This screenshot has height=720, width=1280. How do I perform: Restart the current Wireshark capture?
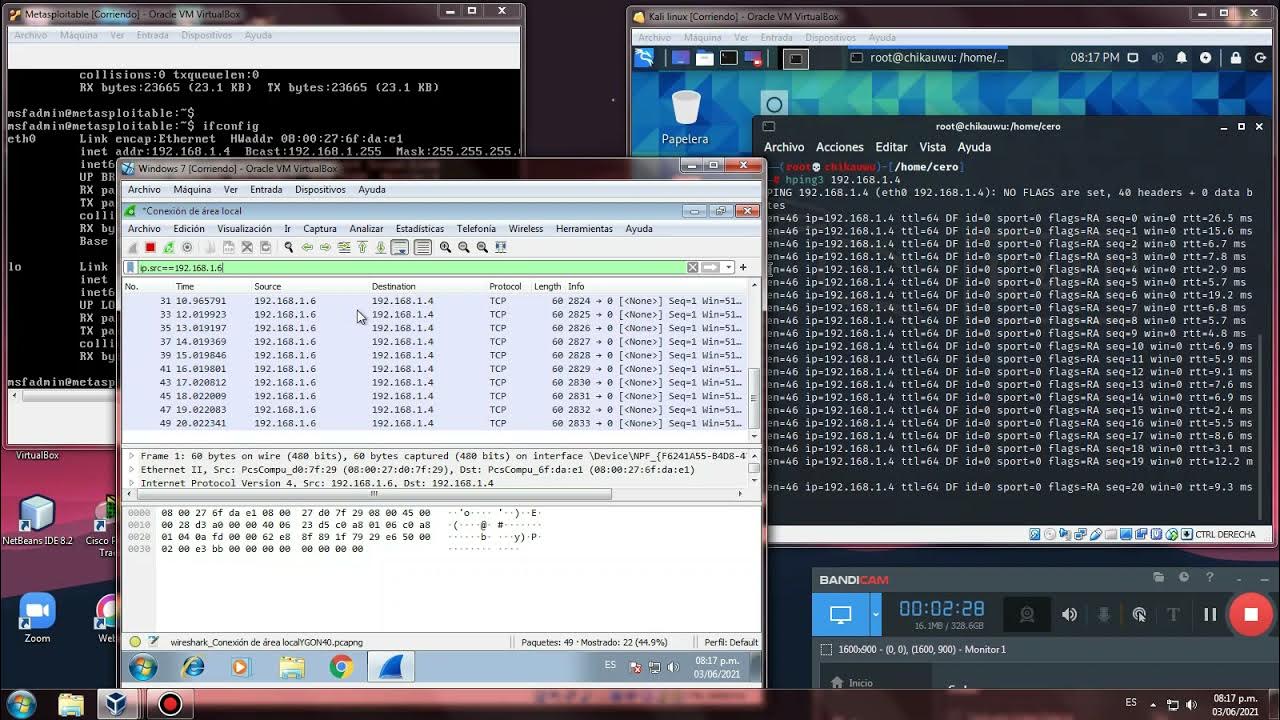[168, 247]
